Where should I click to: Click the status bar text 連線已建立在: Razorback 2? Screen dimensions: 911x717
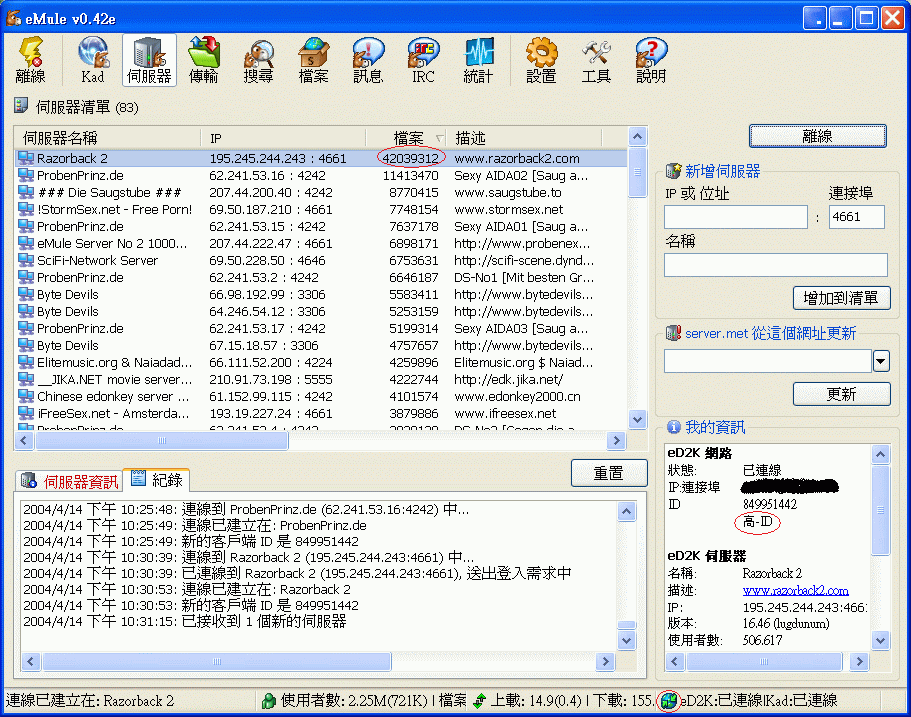click(x=90, y=701)
